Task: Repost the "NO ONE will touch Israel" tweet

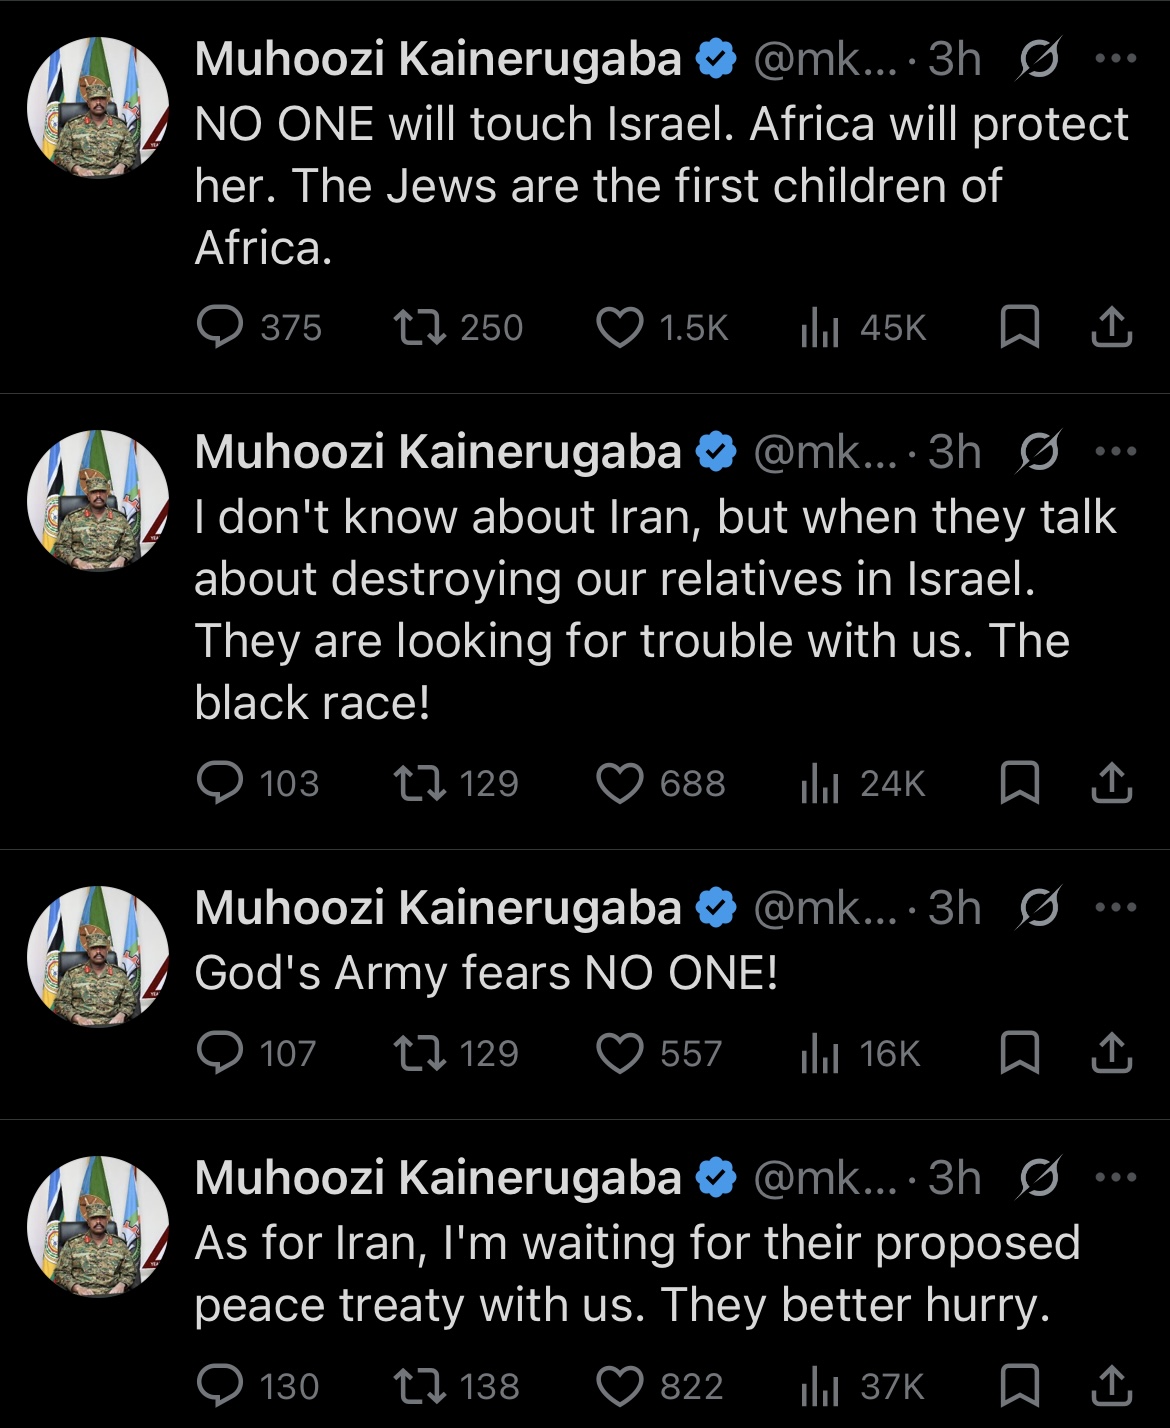Action: tap(420, 327)
